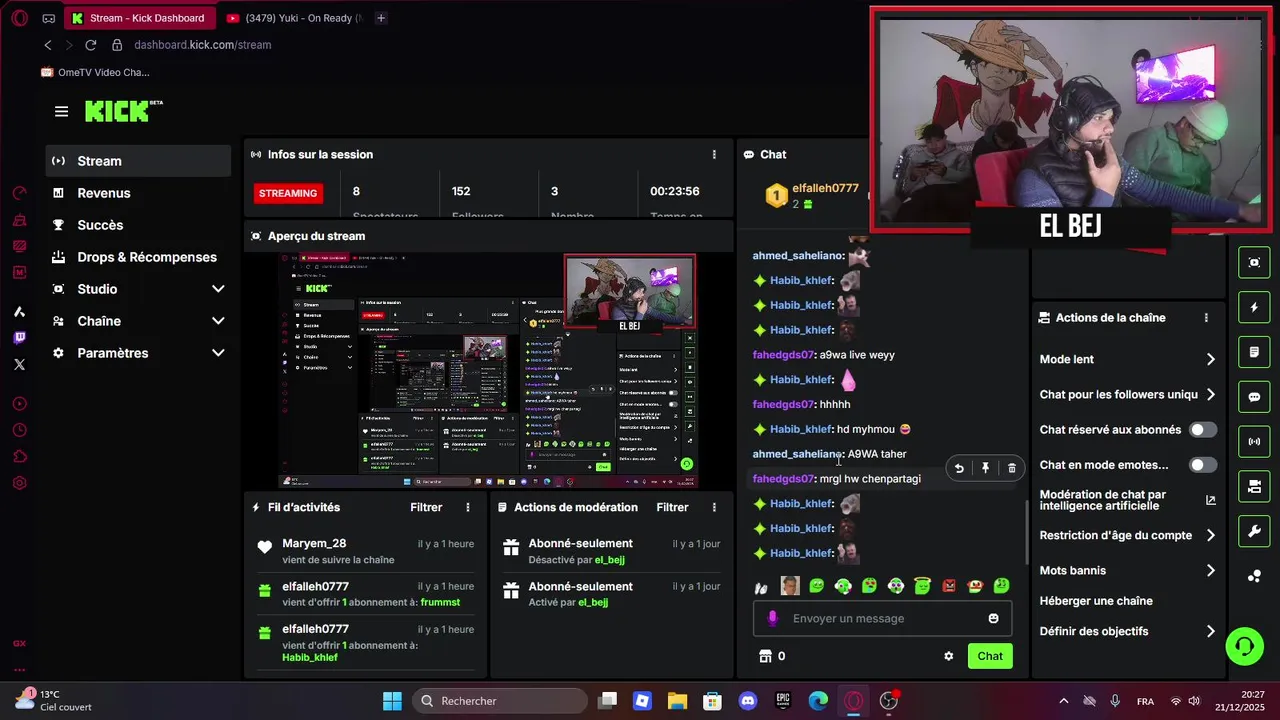The image size is (1280, 720).
Task: Open Infos sur la session options menu
Action: 714,154
